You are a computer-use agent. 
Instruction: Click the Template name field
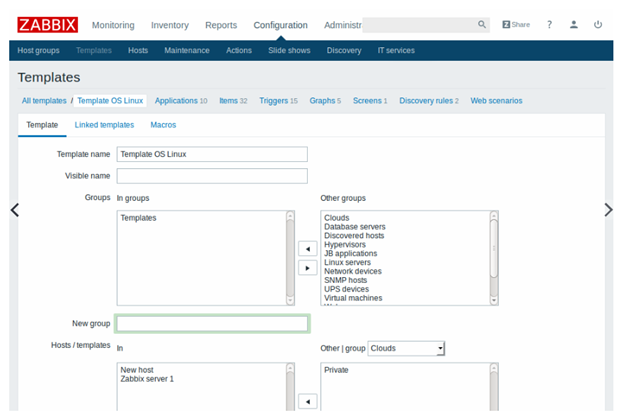pos(212,154)
